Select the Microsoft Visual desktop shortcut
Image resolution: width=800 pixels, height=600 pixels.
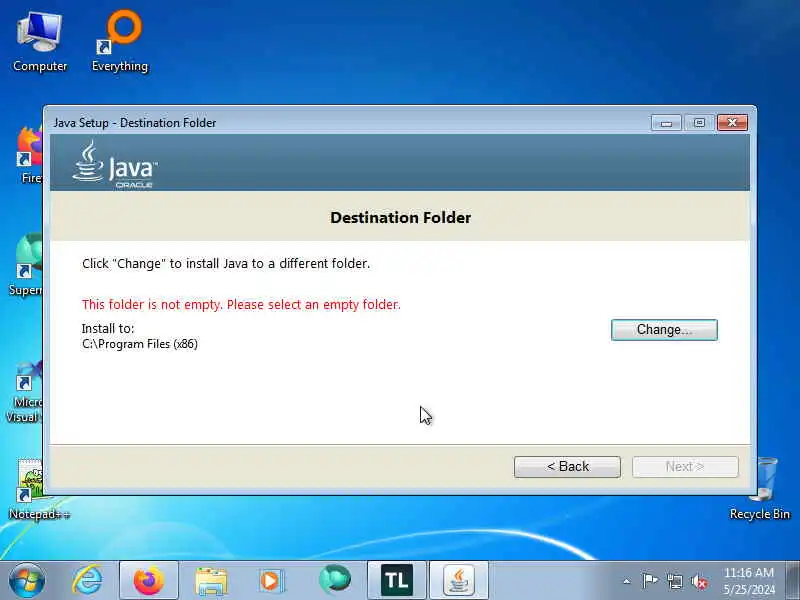tap(24, 393)
